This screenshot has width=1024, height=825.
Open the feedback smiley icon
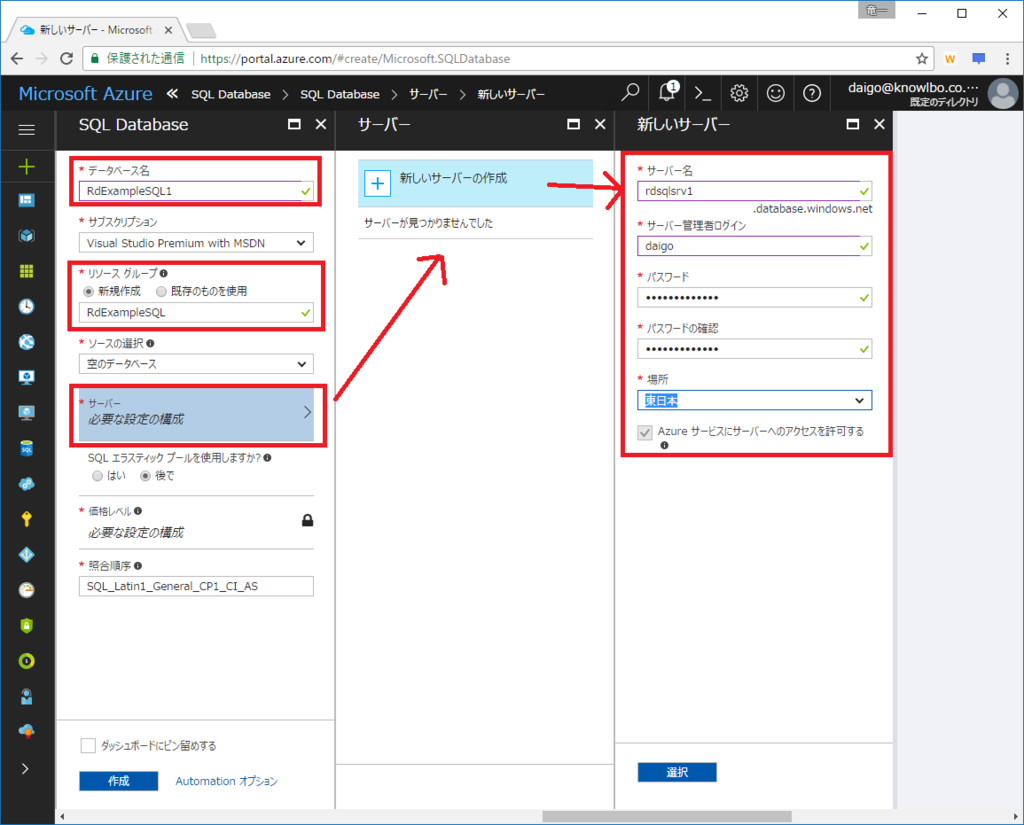click(775, 93)
